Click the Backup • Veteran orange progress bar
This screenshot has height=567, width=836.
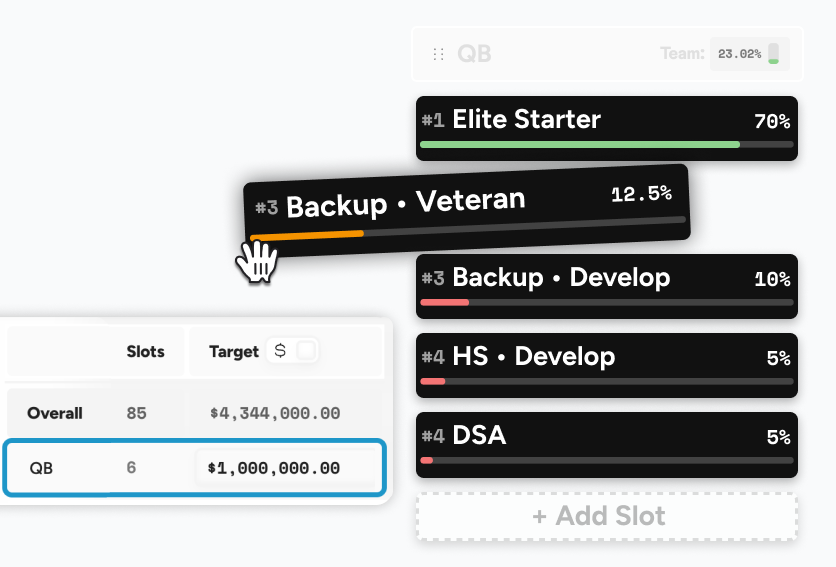[x=307, y=235]
